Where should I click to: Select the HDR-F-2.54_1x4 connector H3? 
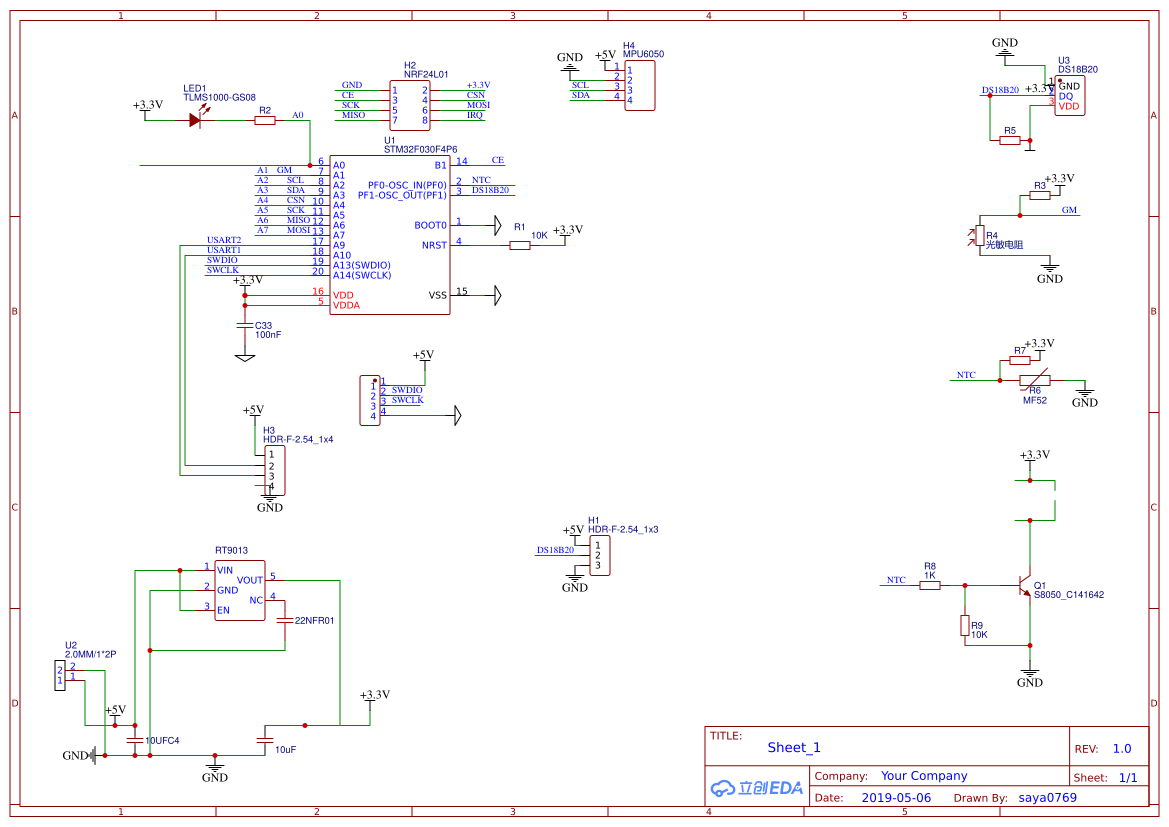point(275,470)
